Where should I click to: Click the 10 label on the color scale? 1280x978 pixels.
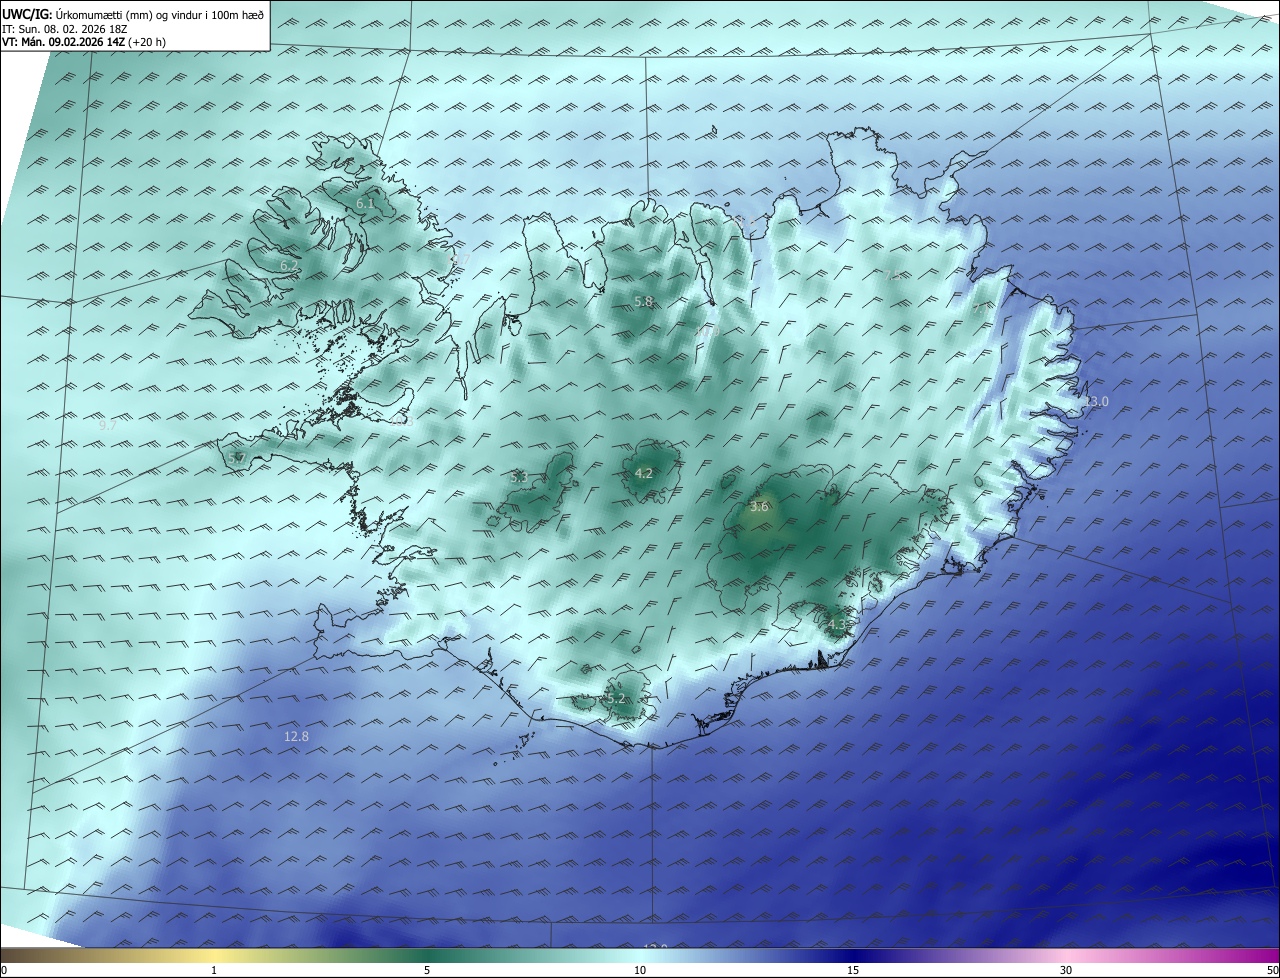[640, 970]
